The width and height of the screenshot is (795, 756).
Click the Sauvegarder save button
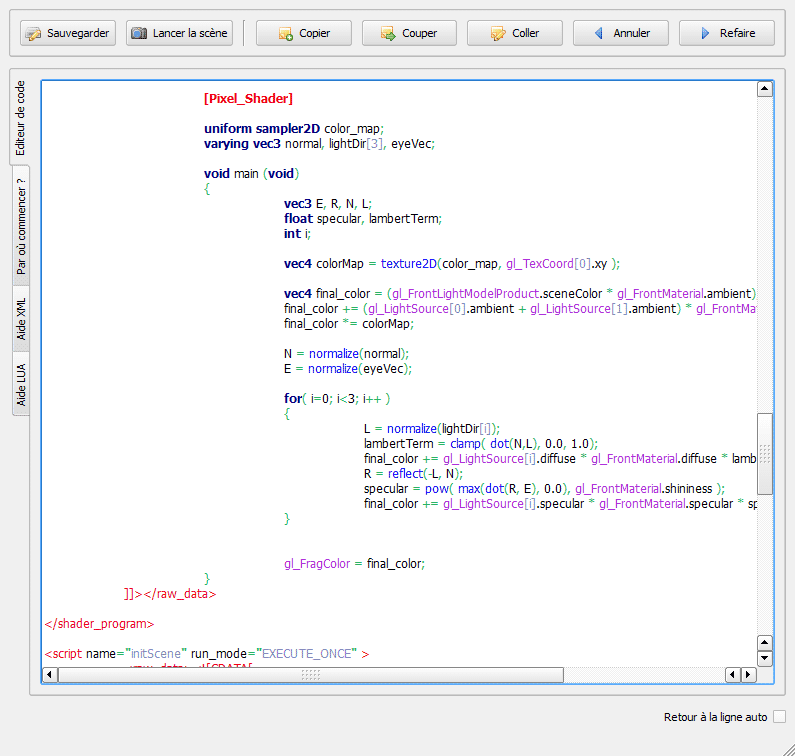click(x=68, y=33)
